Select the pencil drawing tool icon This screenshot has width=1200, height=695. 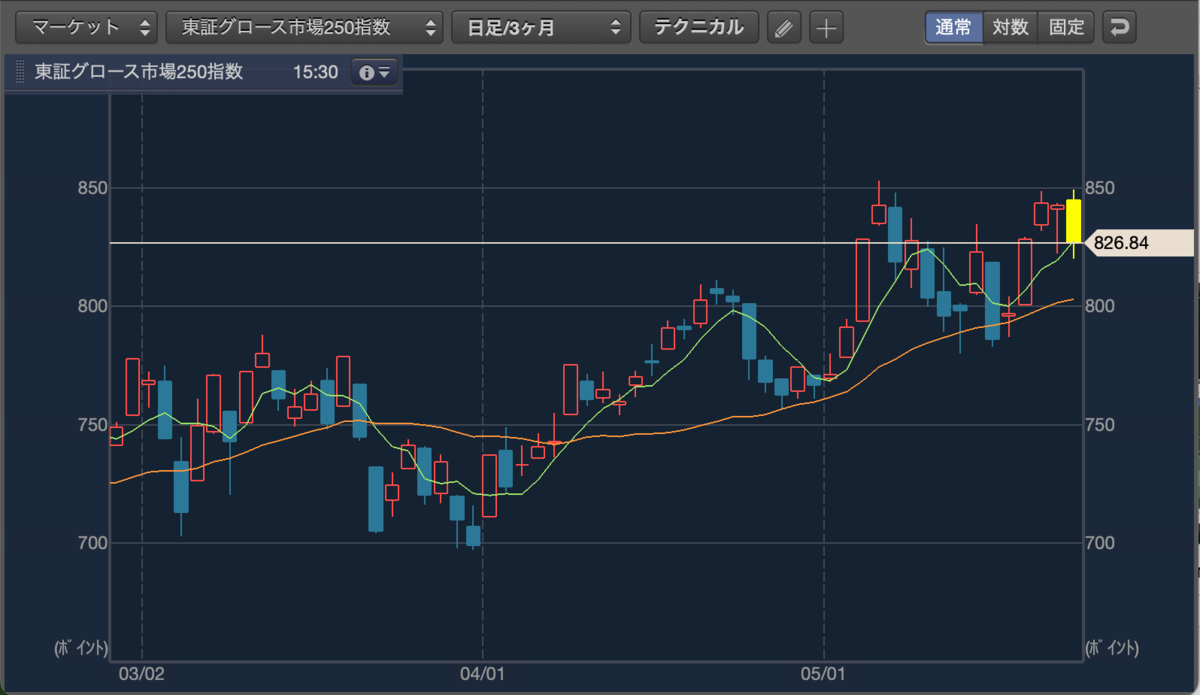pyautogui.click(x=784, y=27)
